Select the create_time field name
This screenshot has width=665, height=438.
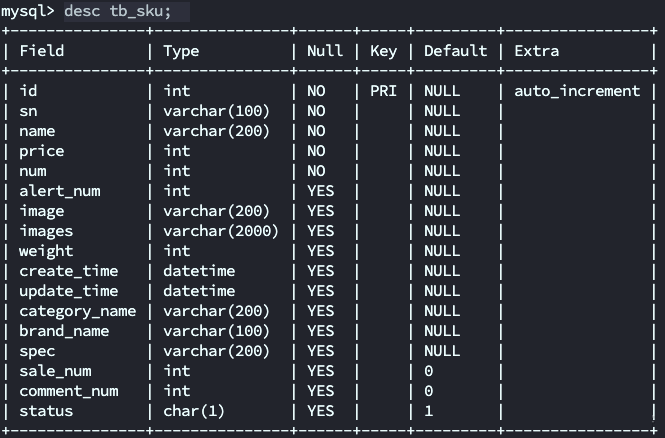pyautogui.click(x=69, y=271)
